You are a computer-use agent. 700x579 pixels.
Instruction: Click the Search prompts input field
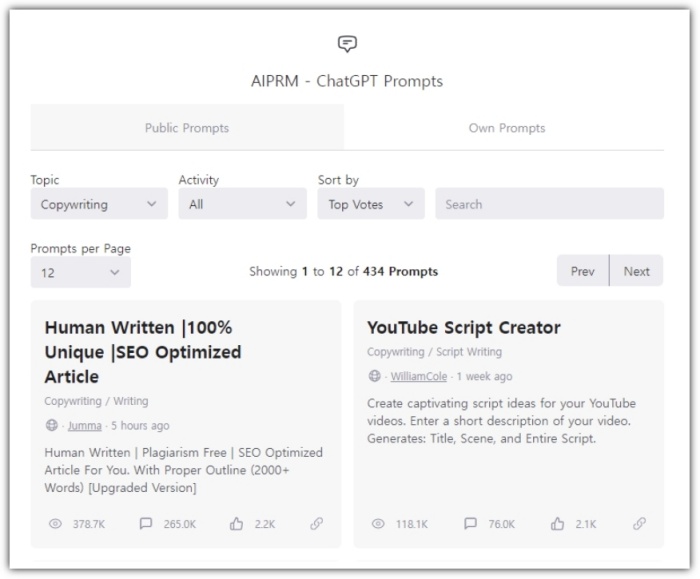(x=550, y=204)
